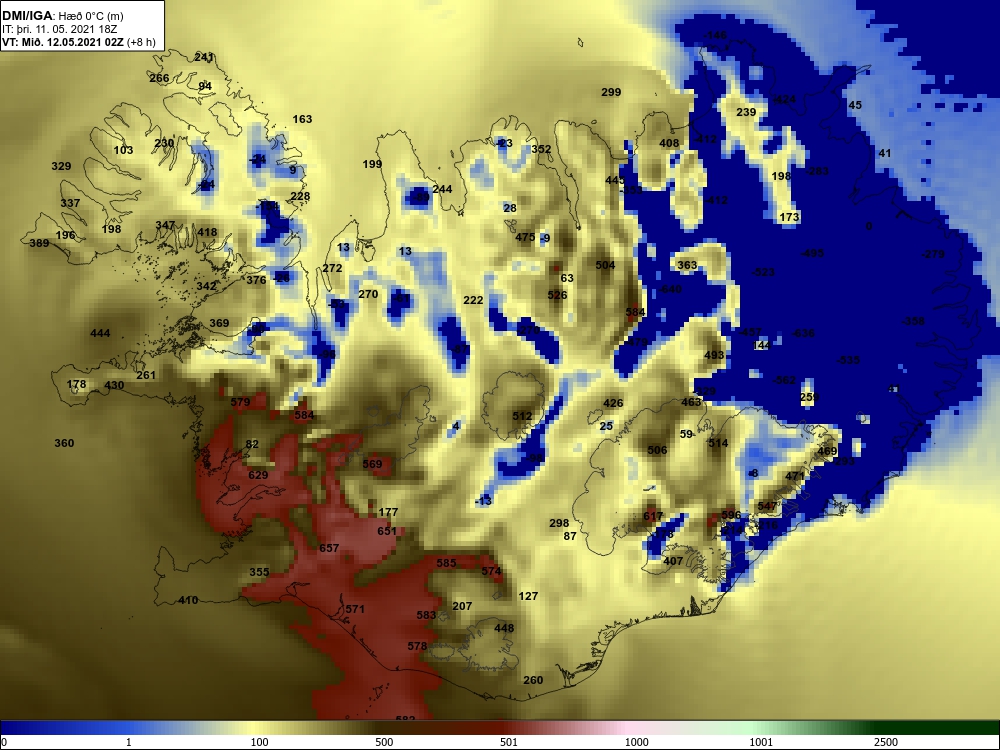This screenshot has width=1000, height=750.
Task: Click the map value '418'
Action: [x=207, y=233]
